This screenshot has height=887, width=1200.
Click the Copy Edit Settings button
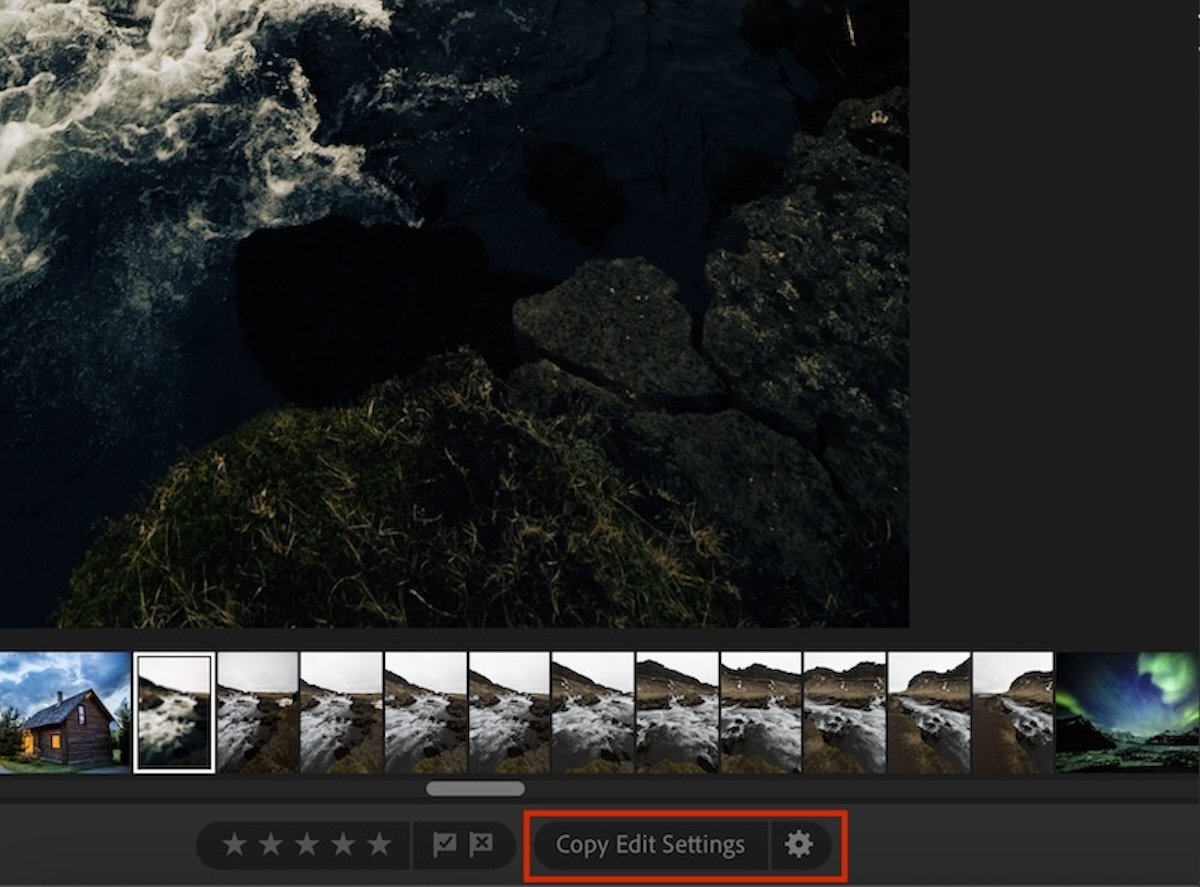(650, 844)
